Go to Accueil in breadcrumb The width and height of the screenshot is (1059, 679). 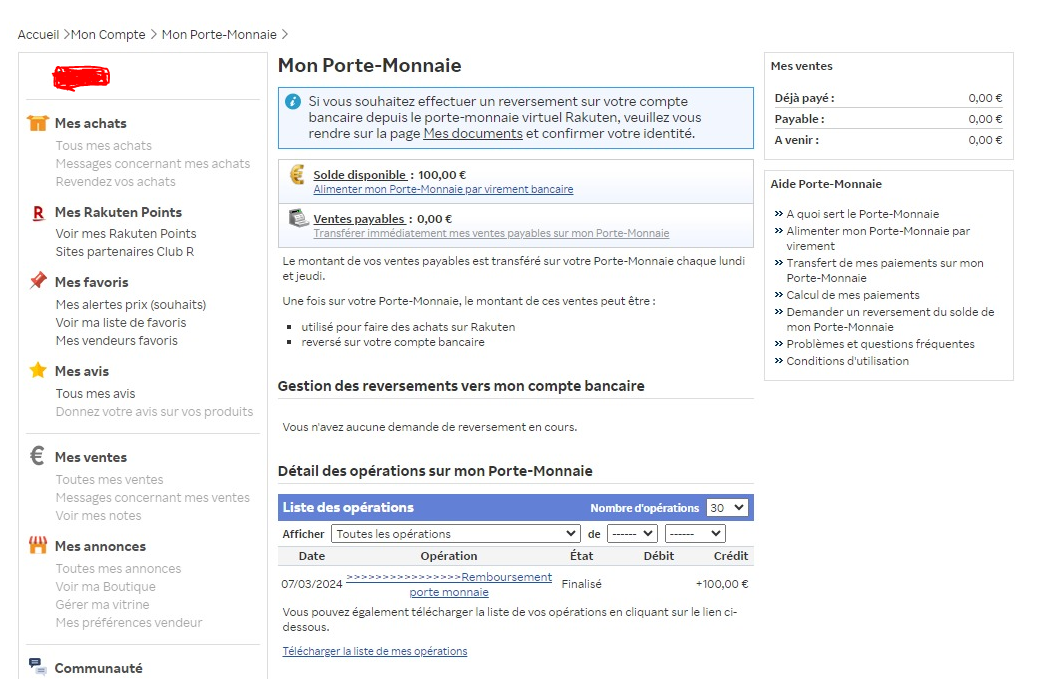[38, 34]
